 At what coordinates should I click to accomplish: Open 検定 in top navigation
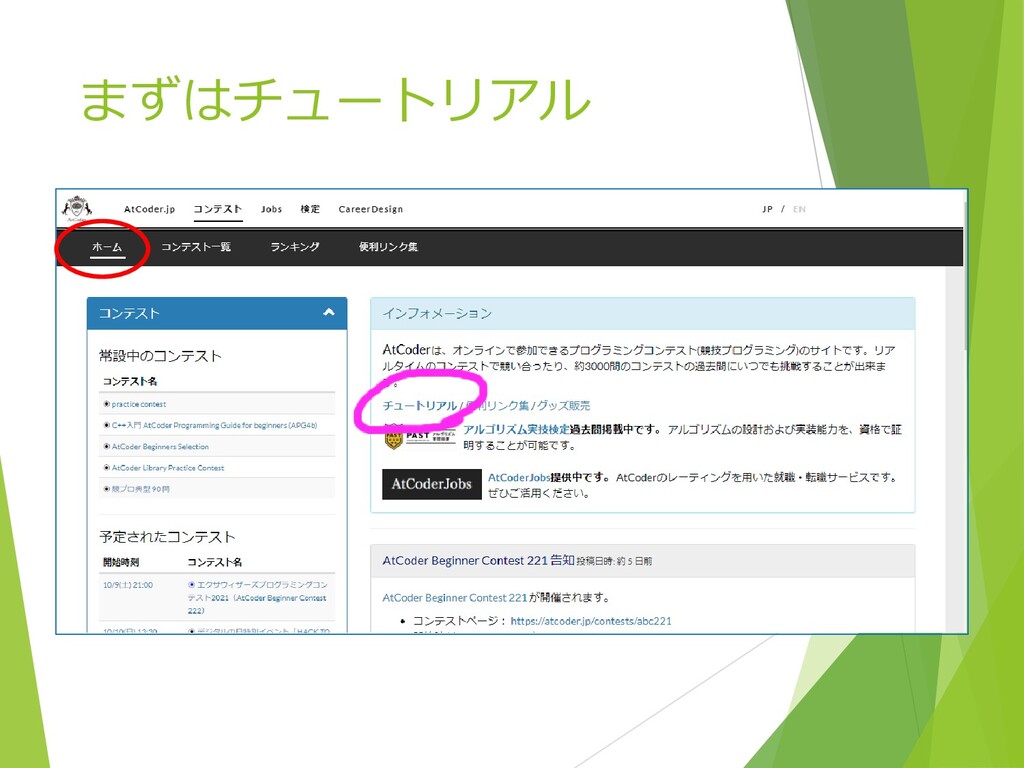pyautogui.click(x=310, y=209)
